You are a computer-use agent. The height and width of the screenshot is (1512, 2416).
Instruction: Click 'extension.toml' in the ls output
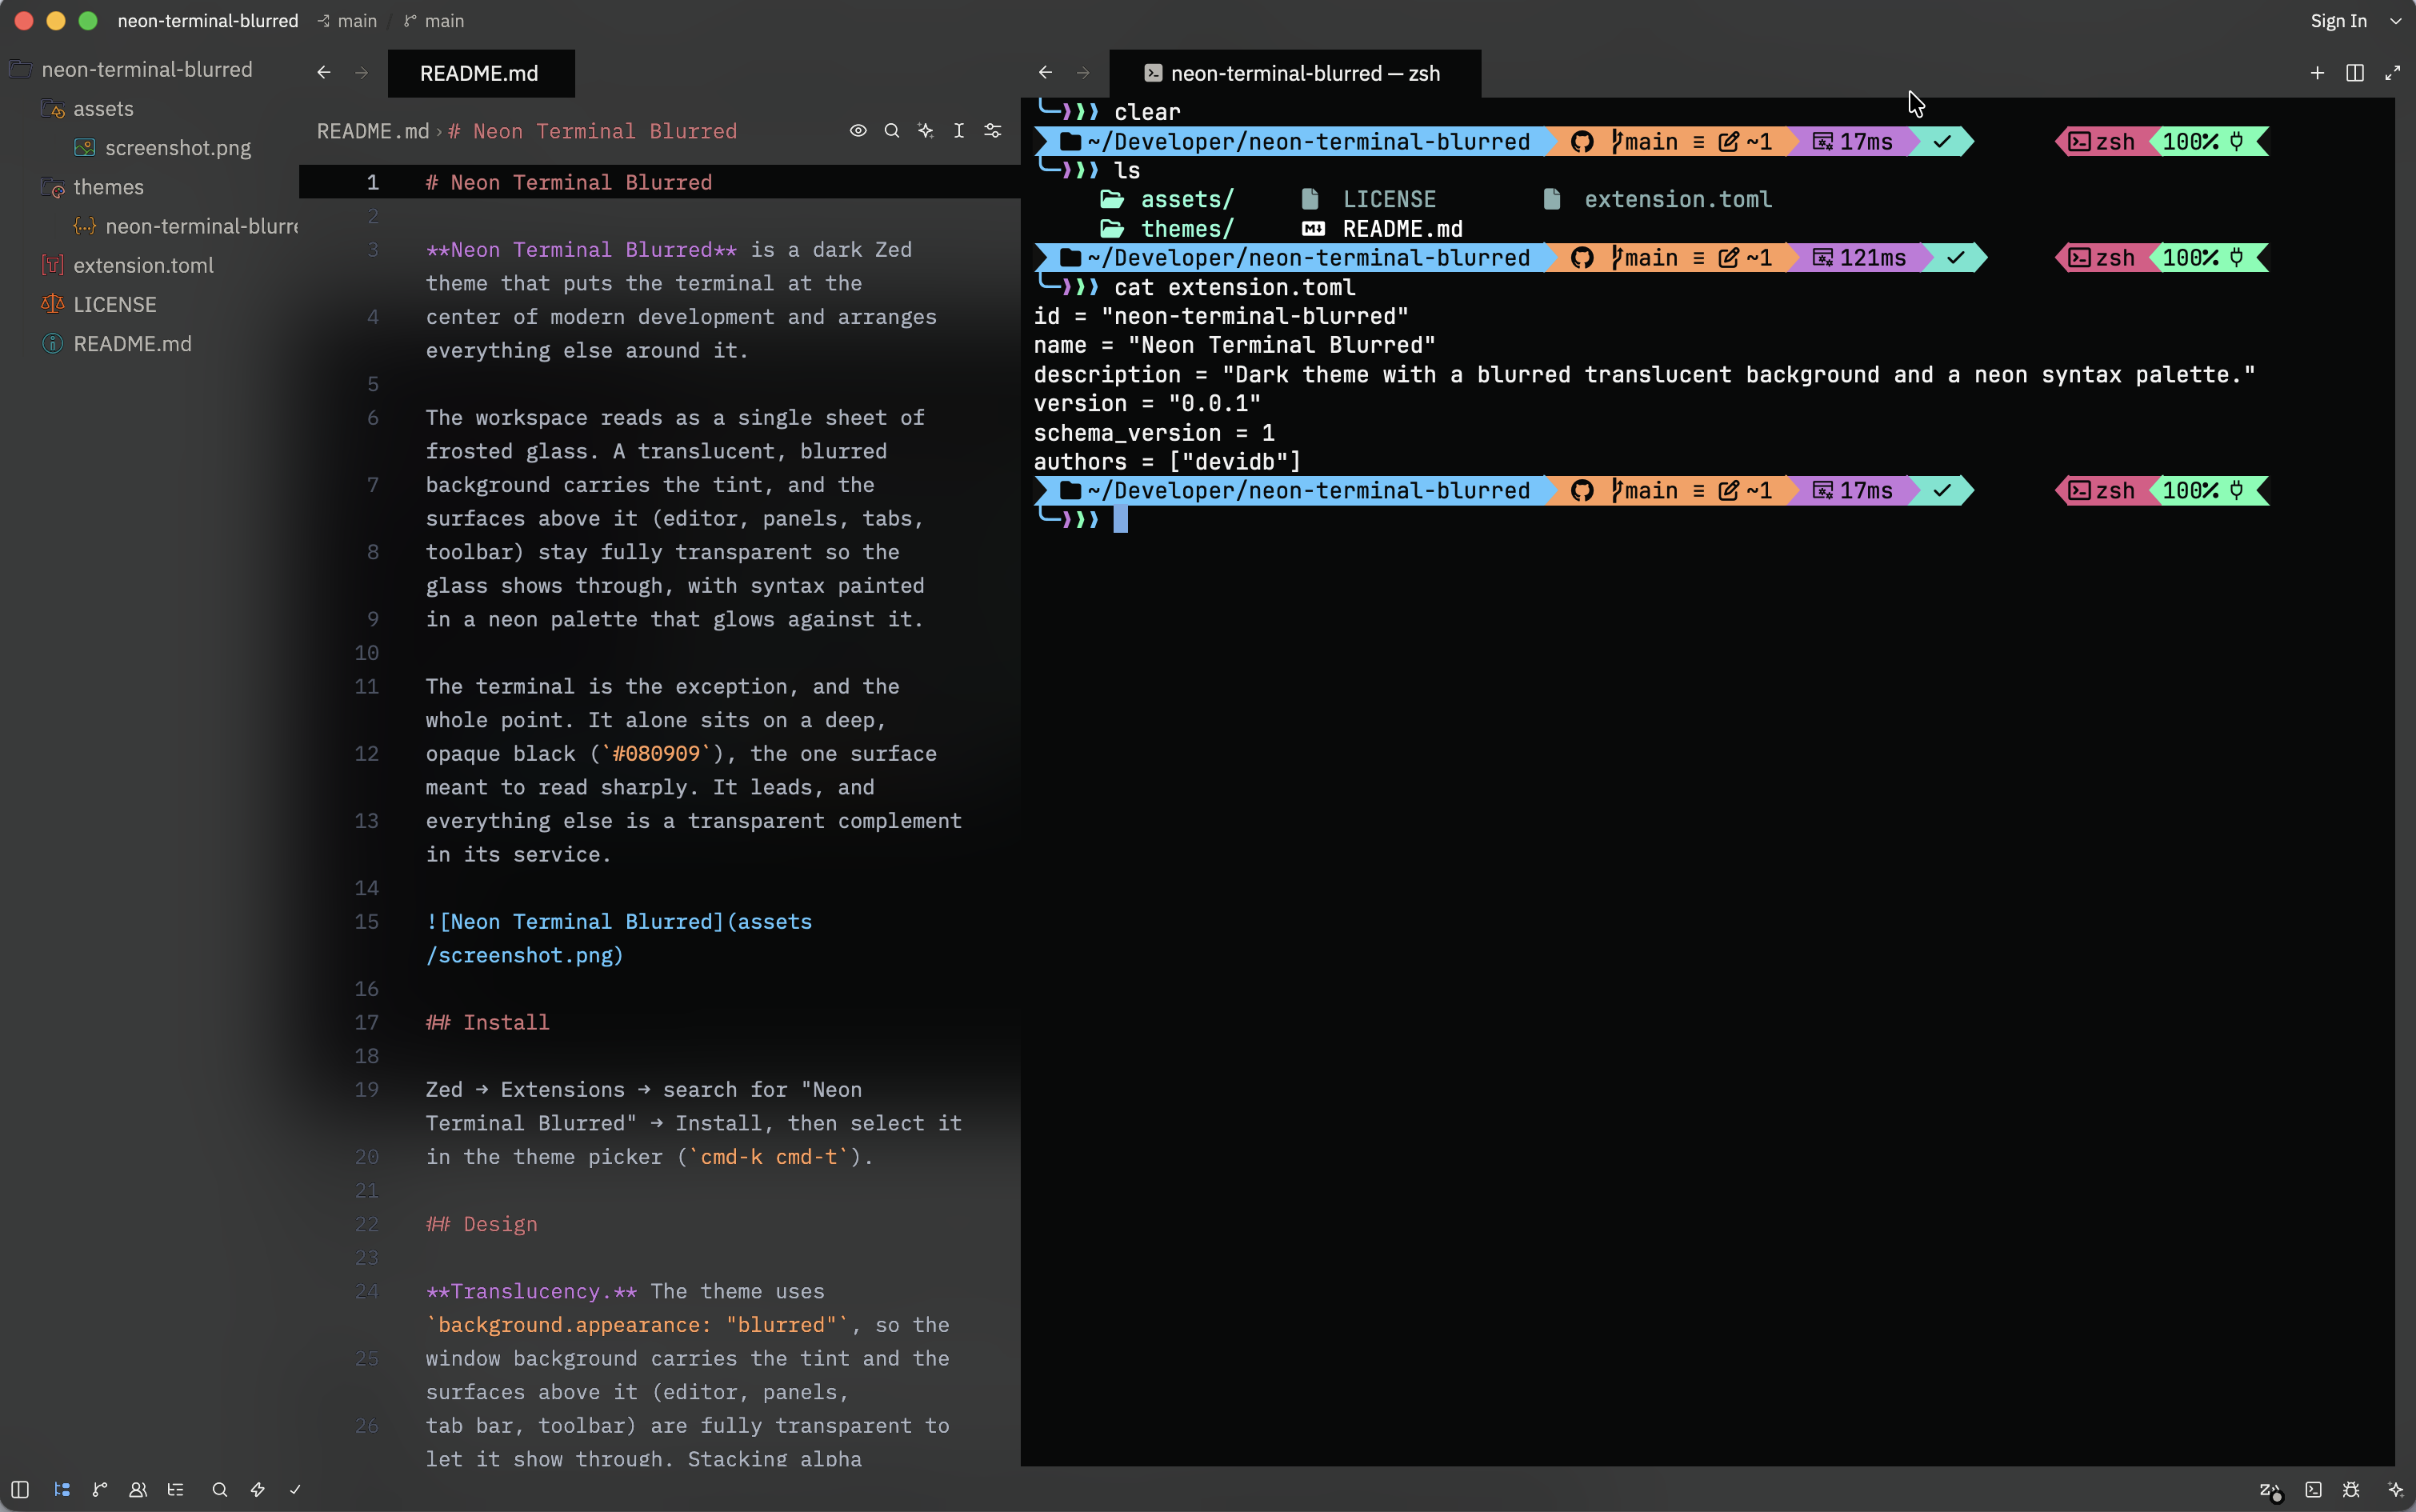(1677, 199)
